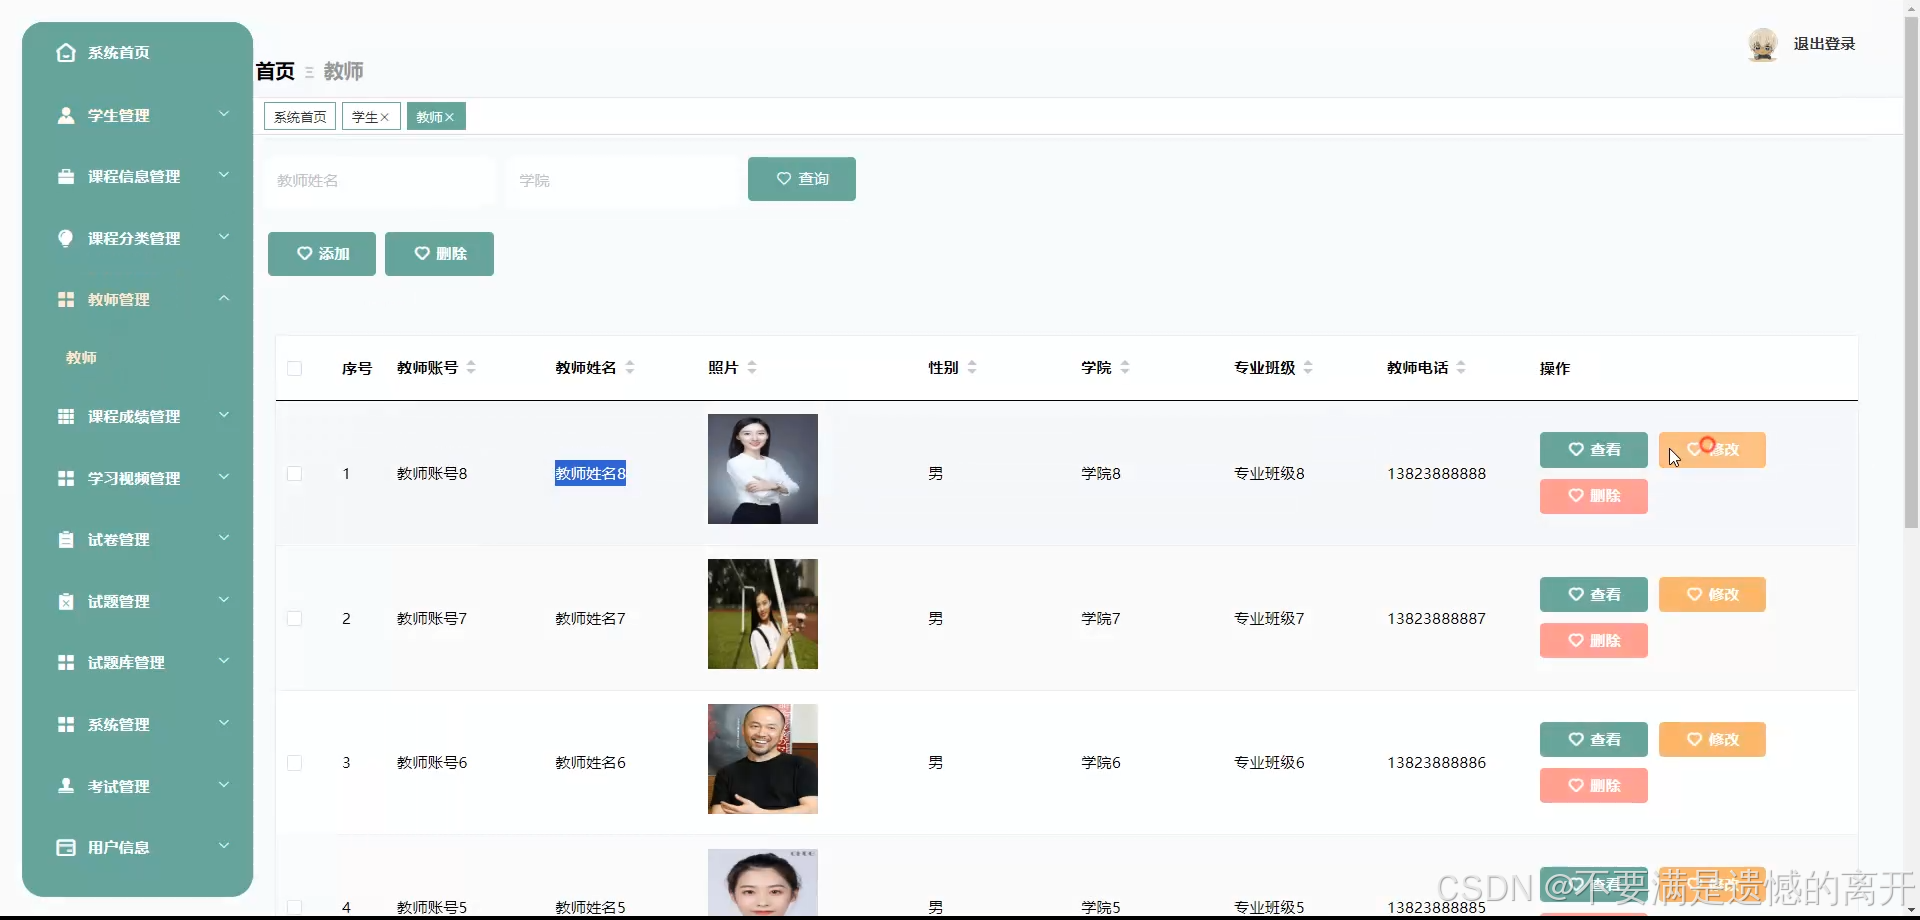The width and height of the screenshot is (1920, 920).
Task: Sort by 性别 column arrows
Action: [972, 368]
